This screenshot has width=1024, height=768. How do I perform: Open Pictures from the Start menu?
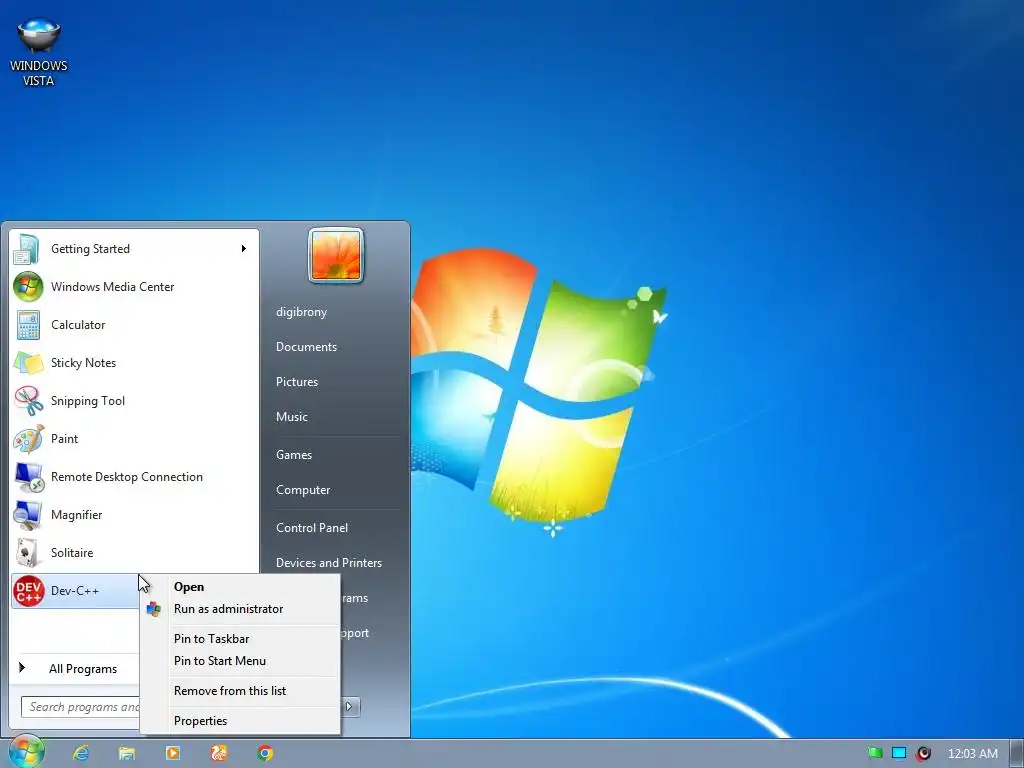(x=296, y=382)
